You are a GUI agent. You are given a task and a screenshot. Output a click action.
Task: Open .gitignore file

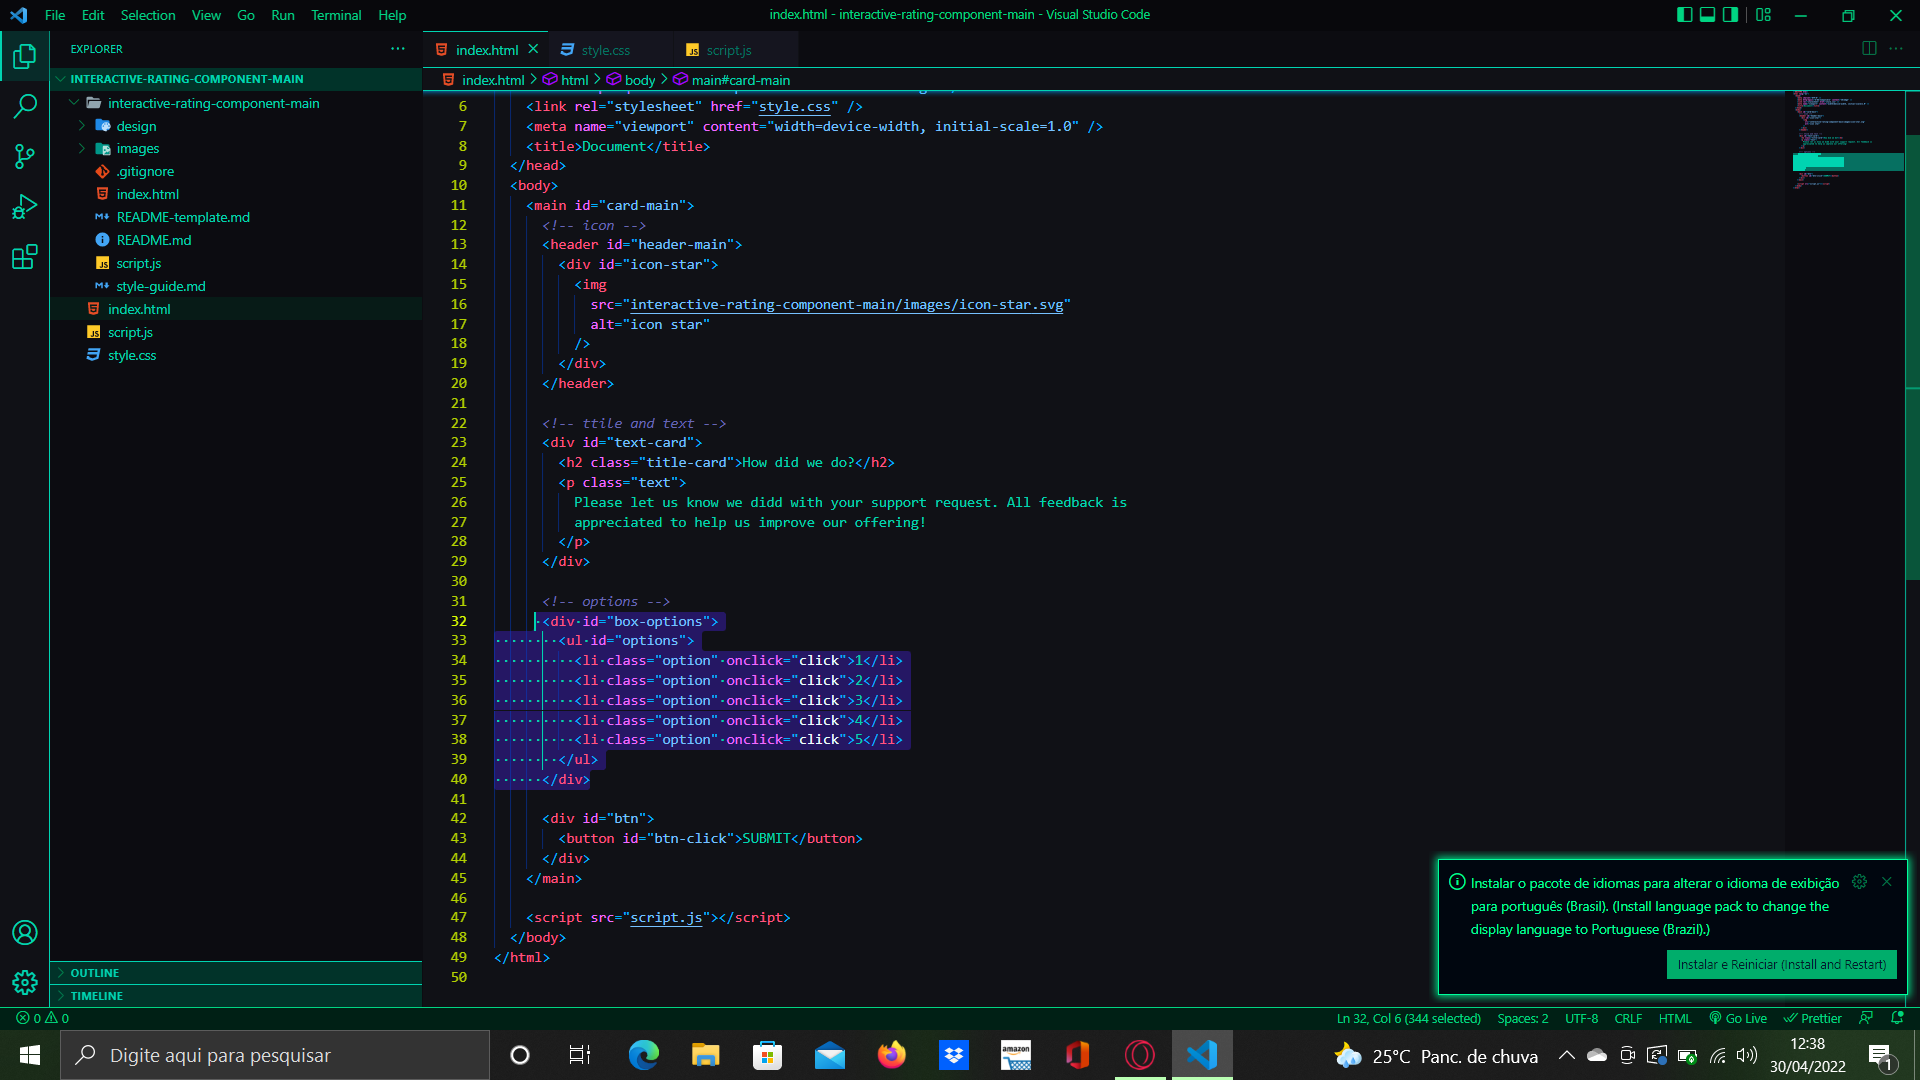point(236,172)
